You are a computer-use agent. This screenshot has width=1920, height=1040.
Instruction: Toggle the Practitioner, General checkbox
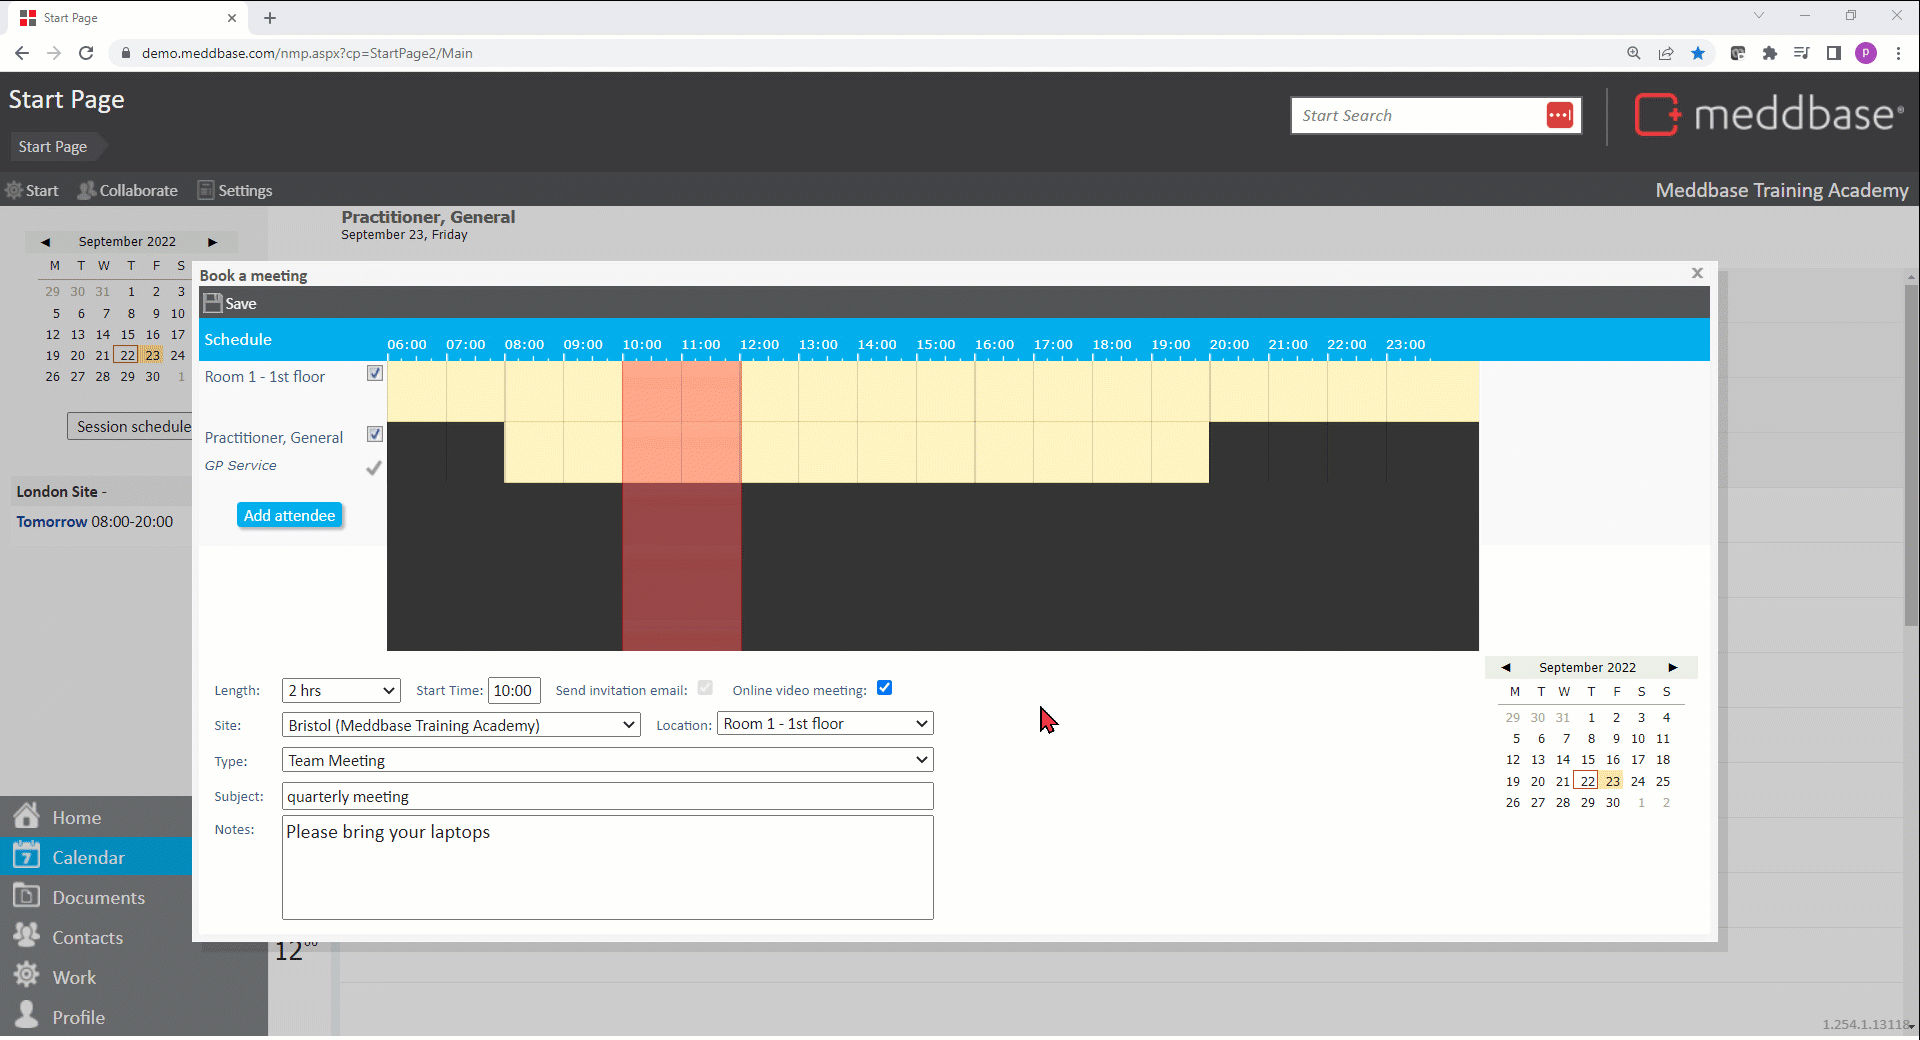(375, 435)
